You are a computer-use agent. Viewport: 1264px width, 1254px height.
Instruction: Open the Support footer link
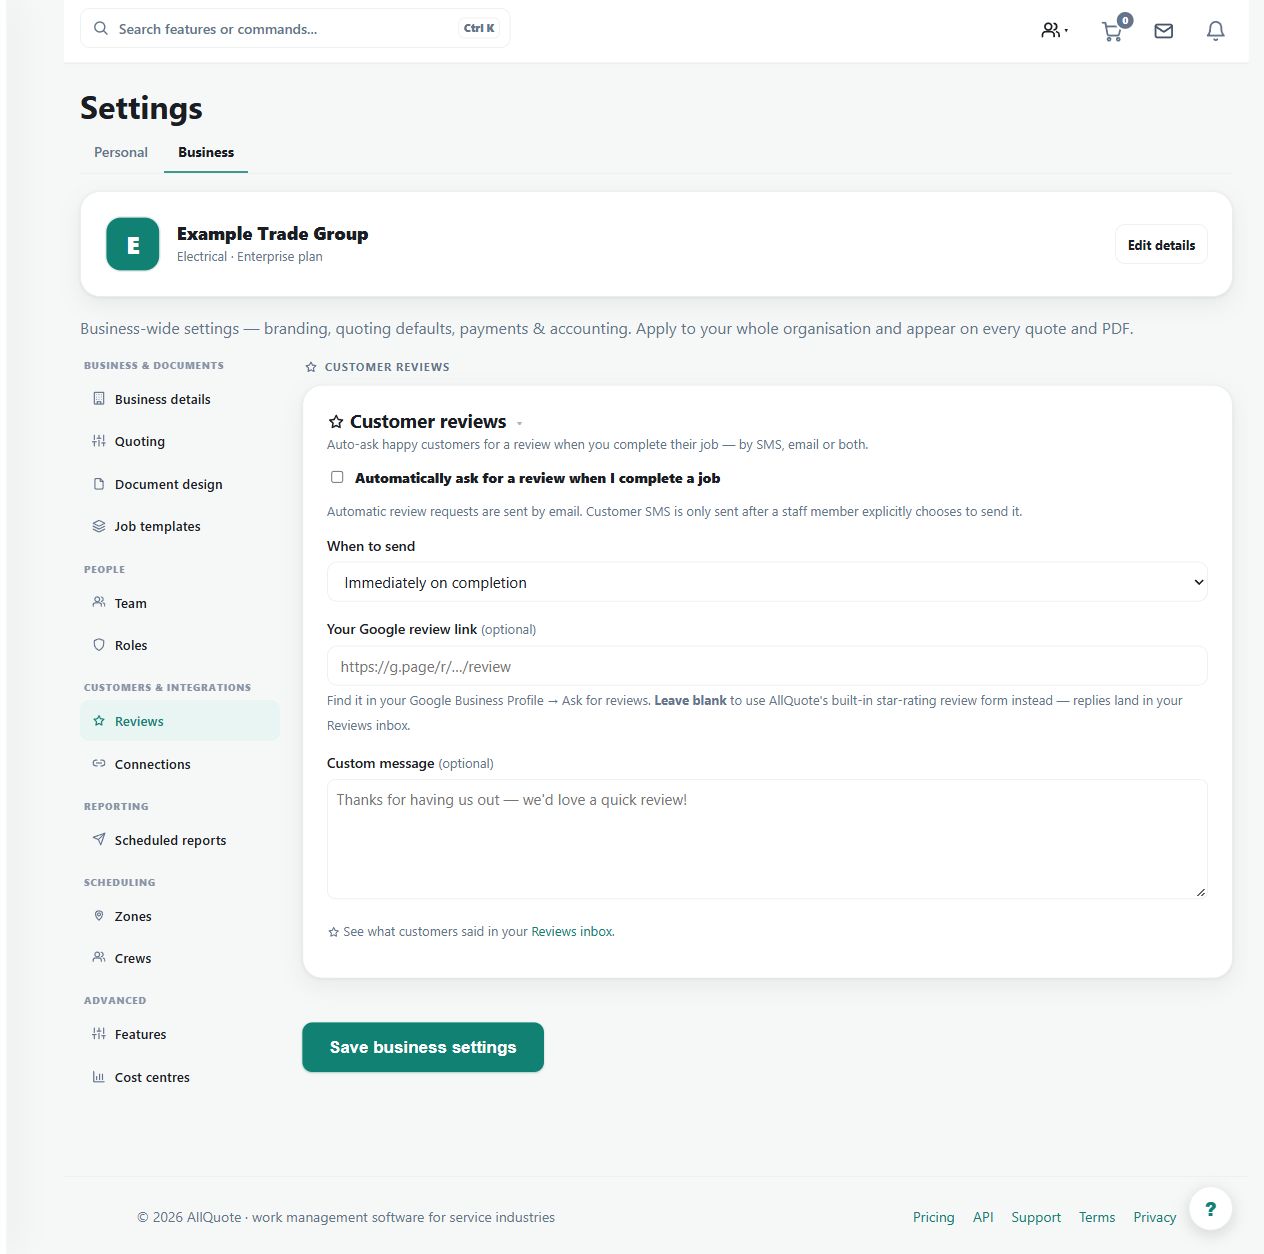1036,1217
